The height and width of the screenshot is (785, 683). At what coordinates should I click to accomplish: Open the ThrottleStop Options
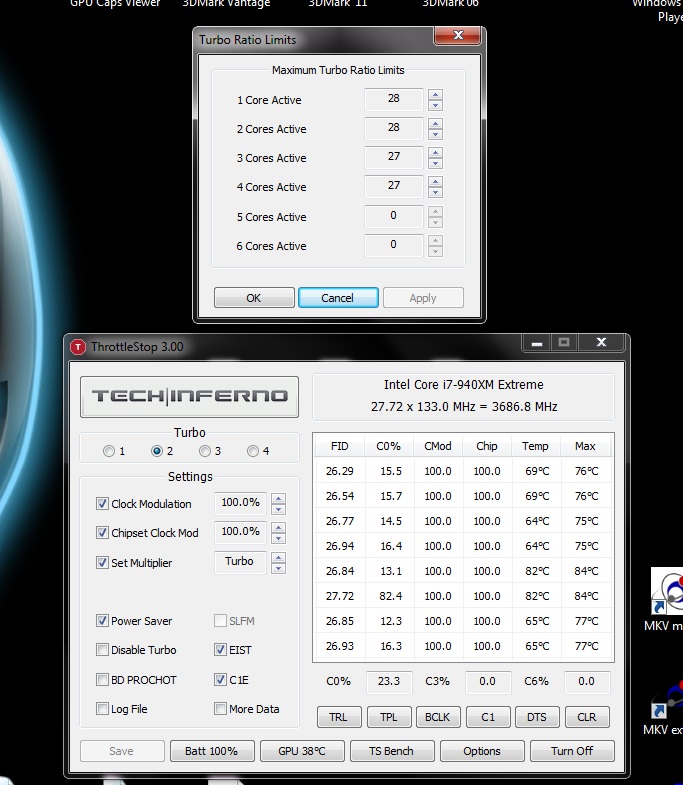(x=482, y=751)
